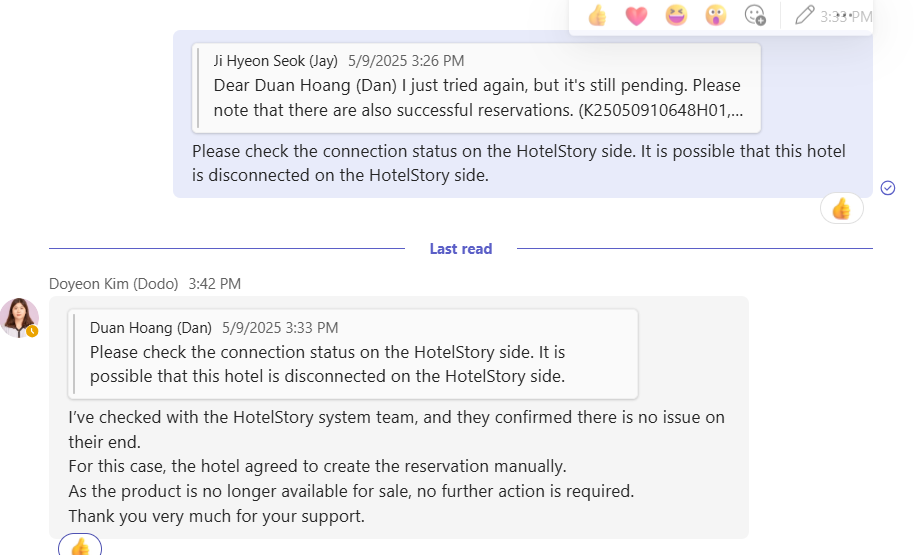Viewport: 917px width, 555px height.
Task: Toggle thumbs up reaction under Doyeon Kim's message
Action: tap(80, 546)
